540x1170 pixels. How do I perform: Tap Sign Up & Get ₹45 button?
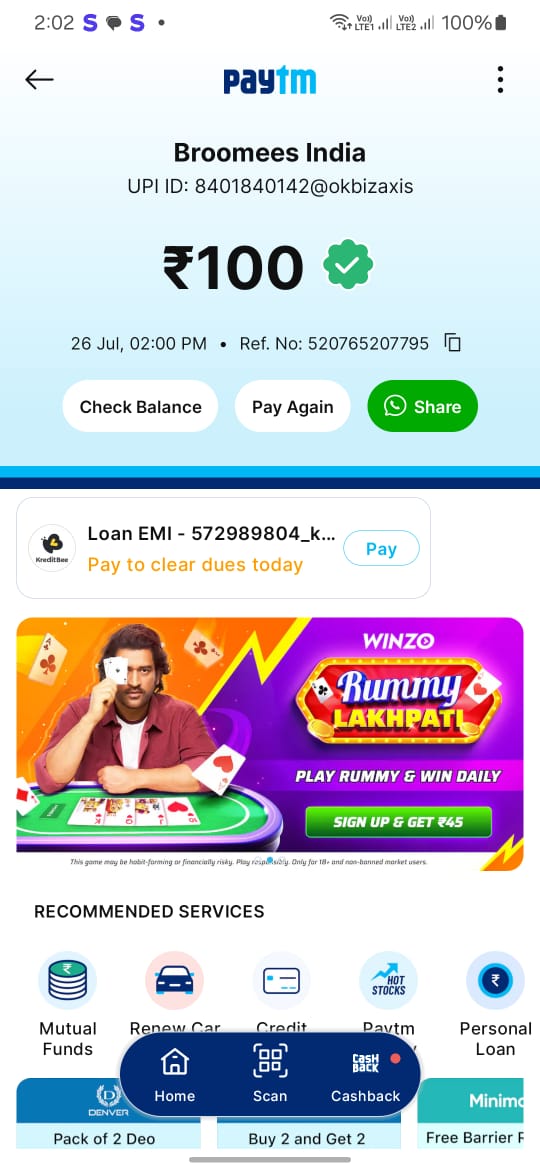[x=398, y=822]
